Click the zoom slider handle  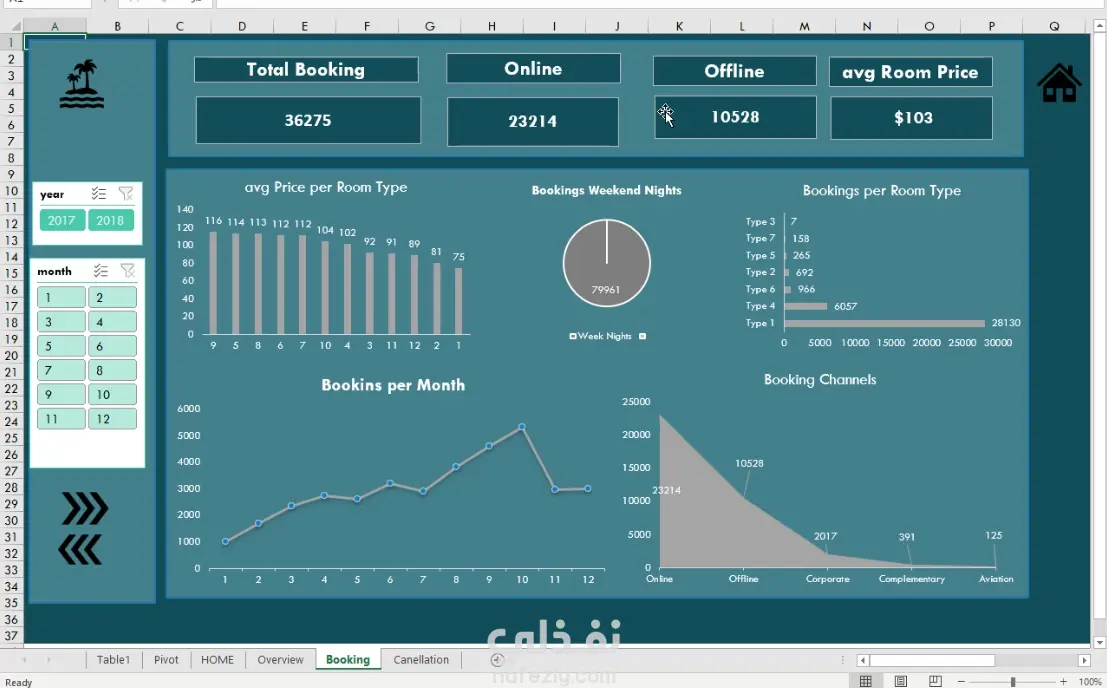coord(1012,682)
